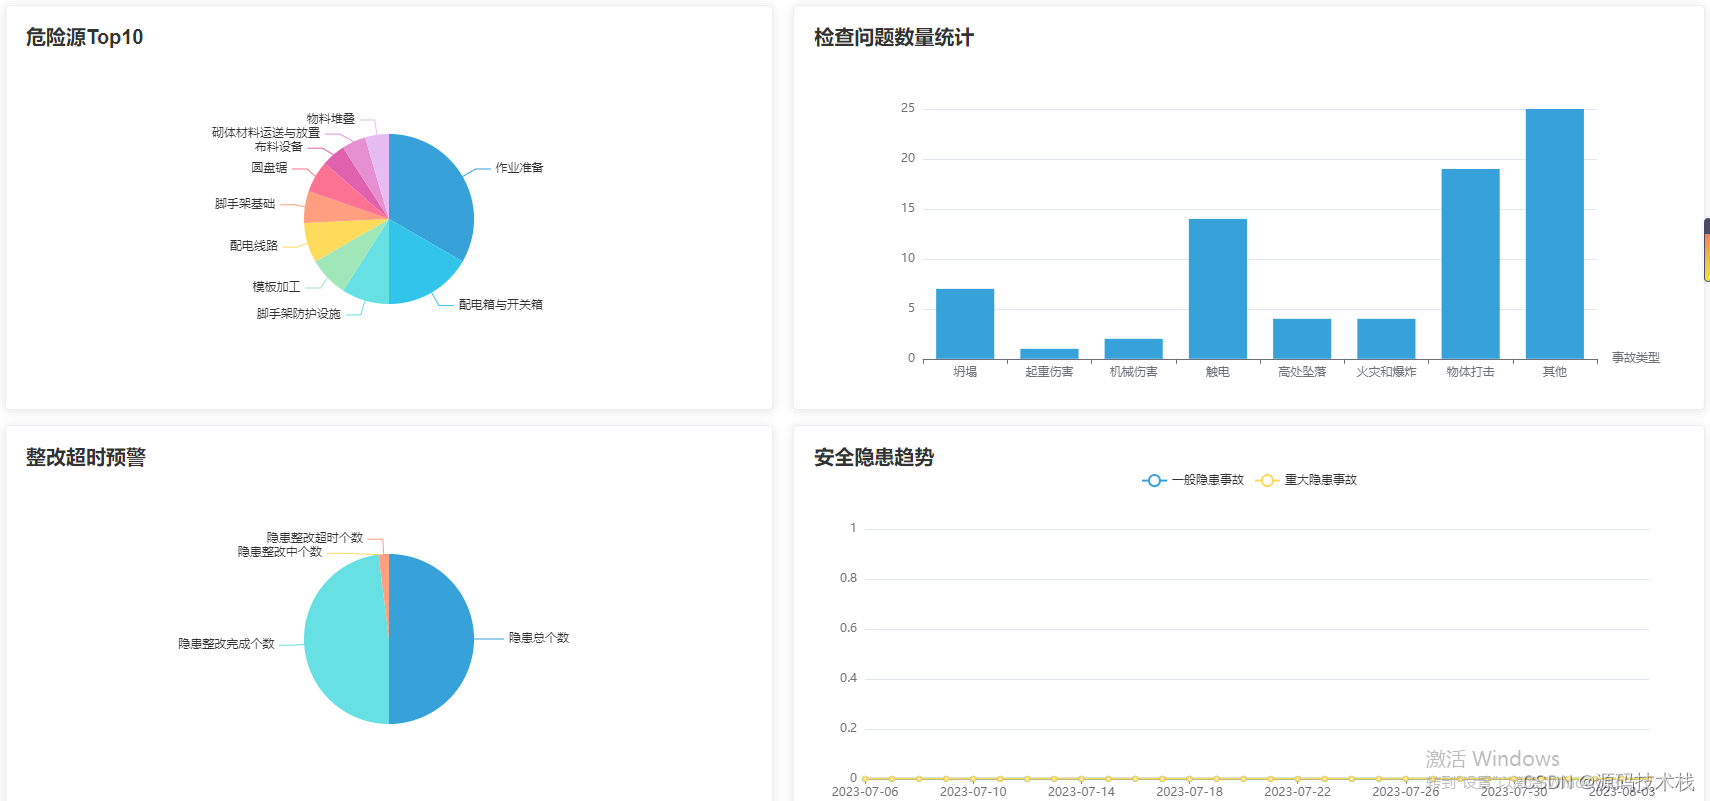
Task: Click the 隐患整改超时个数 label
Action: pyautogui.click(x=315, y=538)
